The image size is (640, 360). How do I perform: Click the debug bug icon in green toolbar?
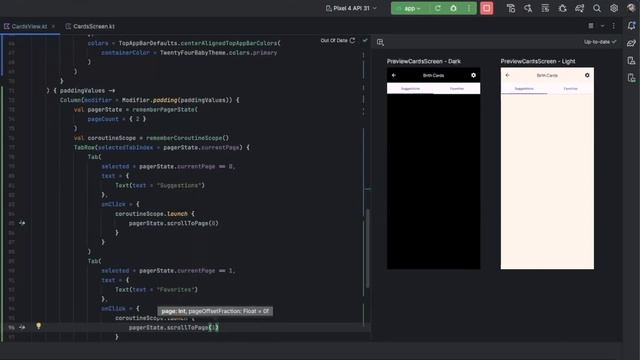click(x=453, y=8)
